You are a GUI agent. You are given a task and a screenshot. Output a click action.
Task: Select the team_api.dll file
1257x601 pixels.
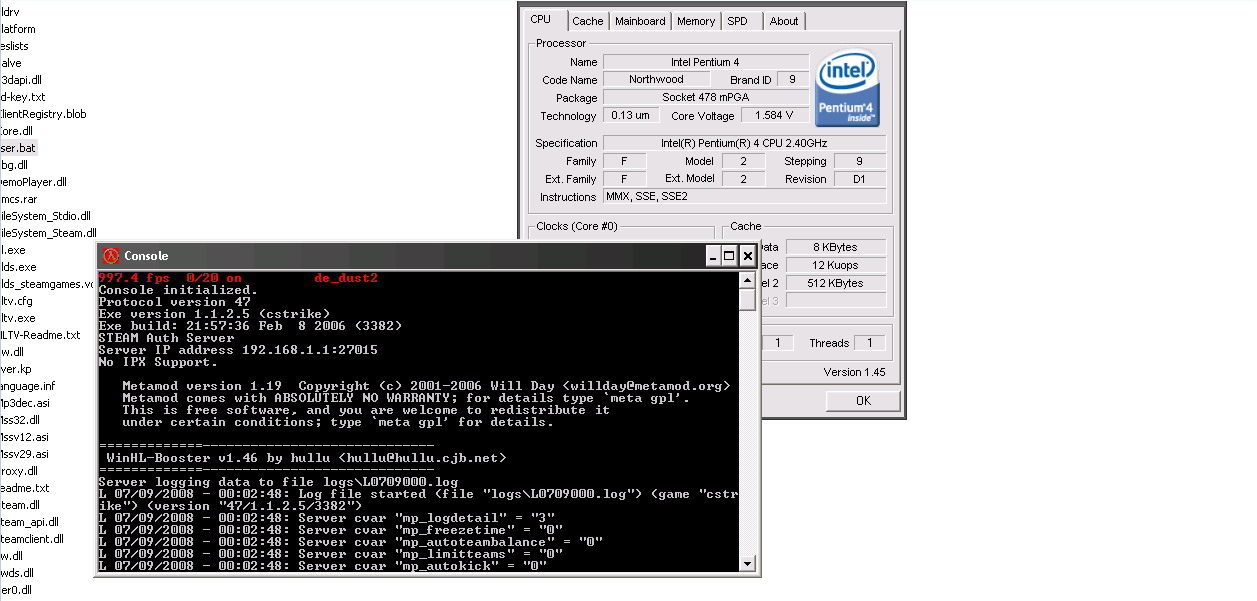[30, 522]
